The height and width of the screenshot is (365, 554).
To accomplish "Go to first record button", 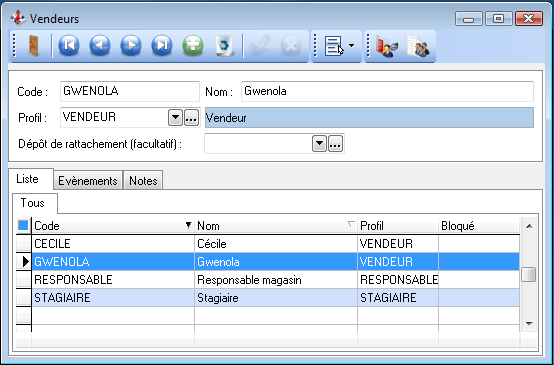I will pos(69,46).
